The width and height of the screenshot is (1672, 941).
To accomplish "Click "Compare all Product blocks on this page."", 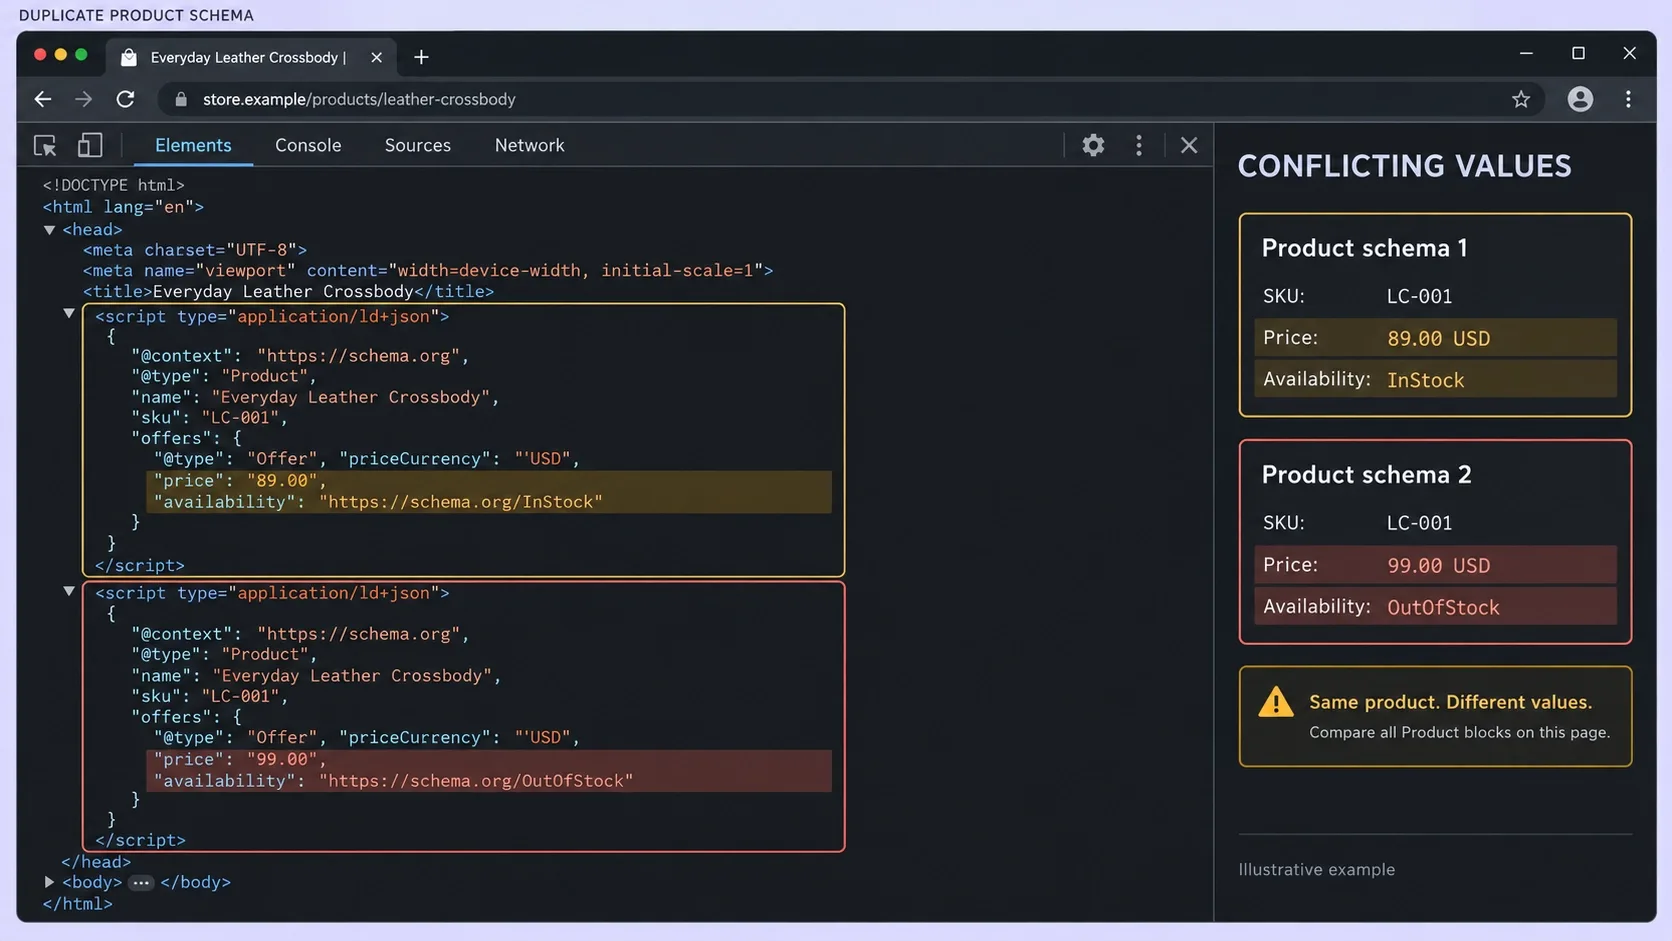I will pyautogui.click(x=1459, y=733).
